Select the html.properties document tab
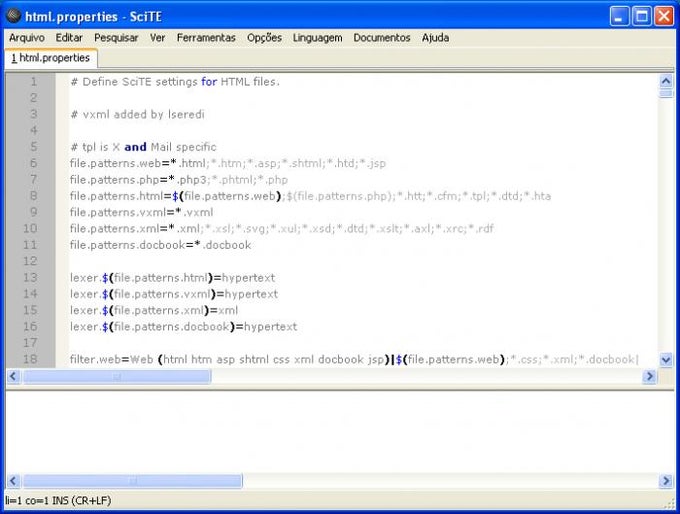Screen dimensions: 680x514 [51, 58]
